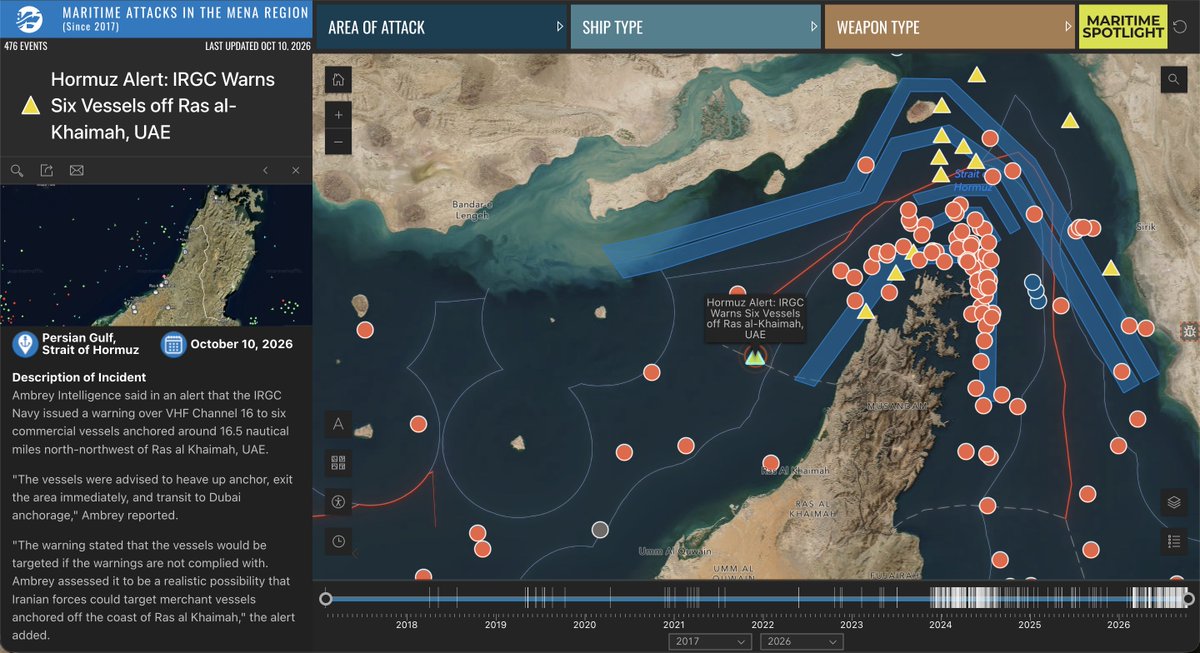Zoom in with the plus button
Viewport: 1200px width, 653px height.
[x=338, y=115]
